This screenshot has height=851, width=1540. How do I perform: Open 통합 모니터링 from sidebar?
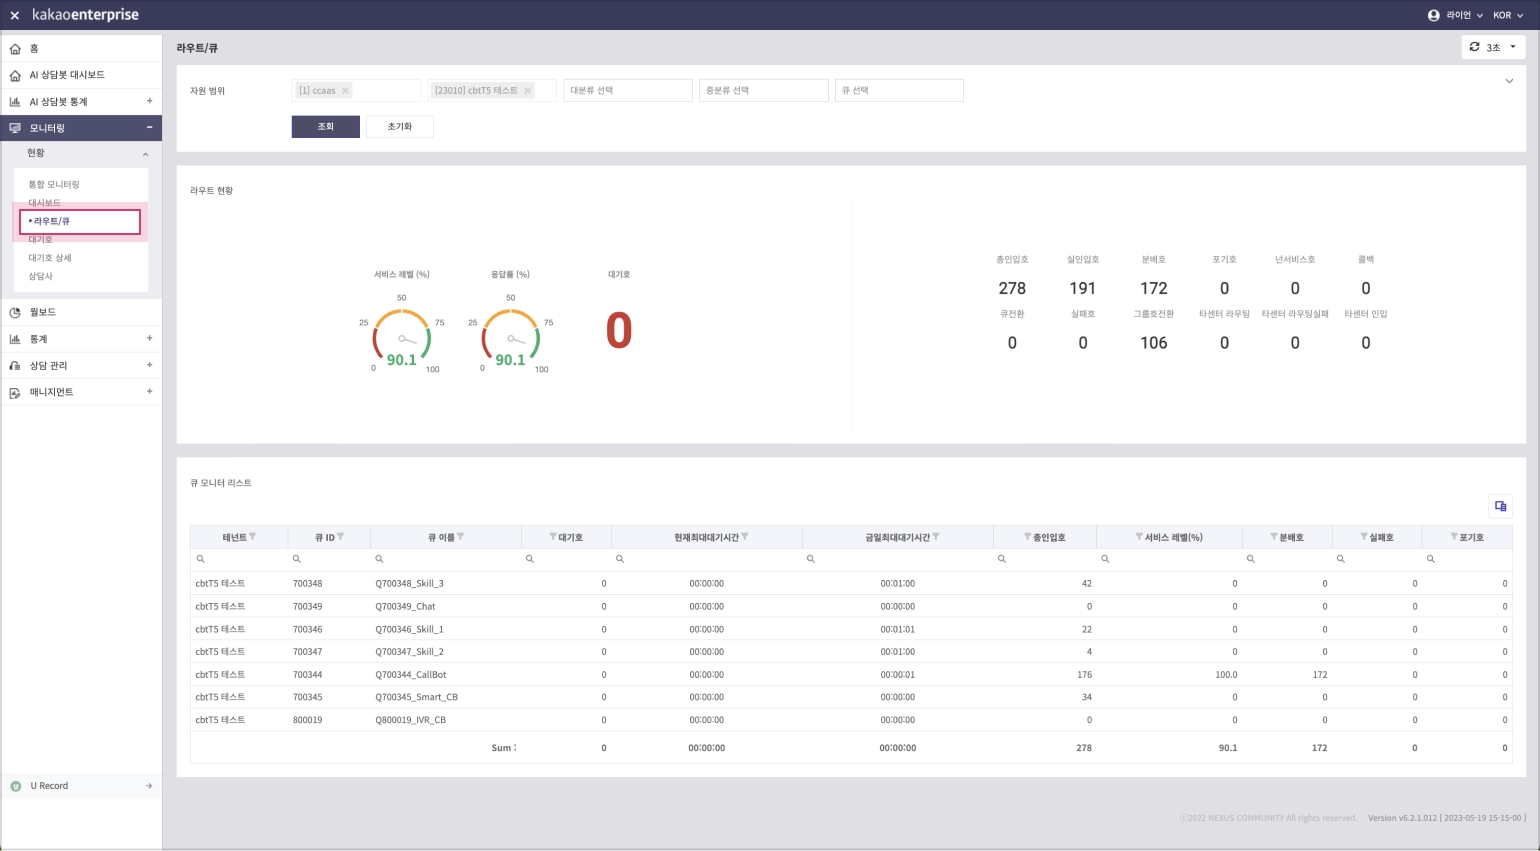tap(54, 185)
